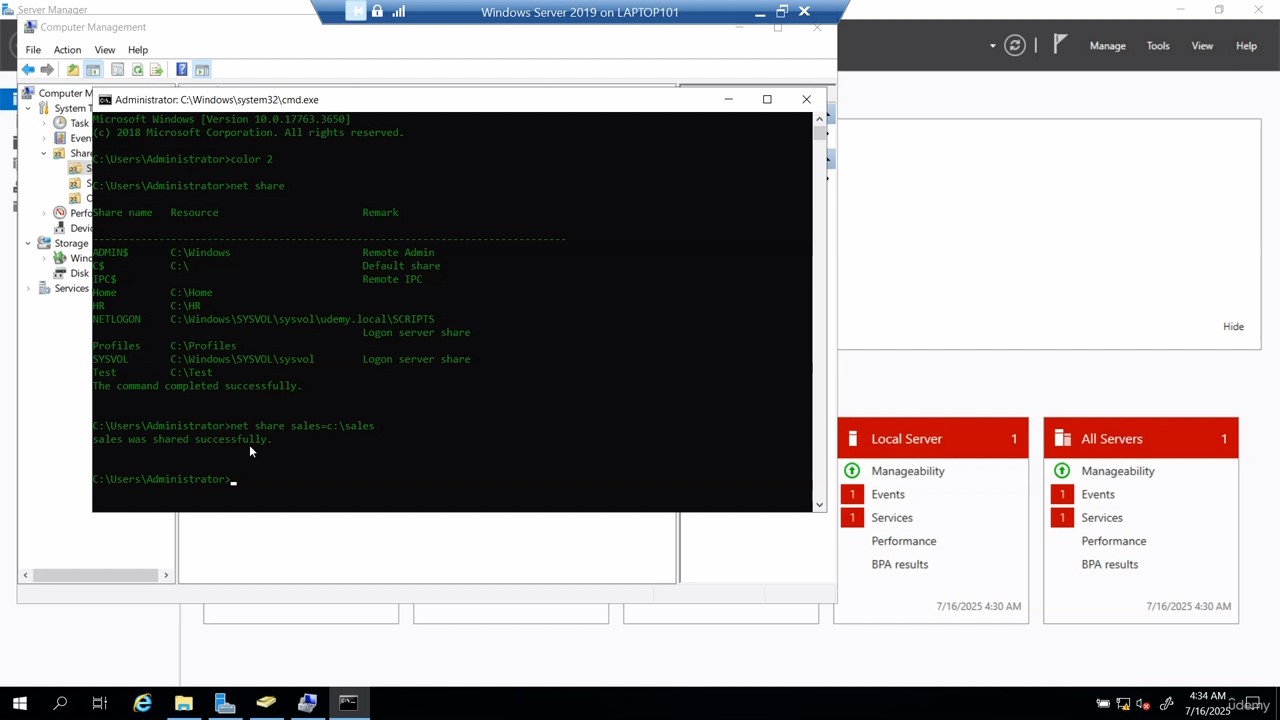Click Performance under Local Server

(904, 541)
